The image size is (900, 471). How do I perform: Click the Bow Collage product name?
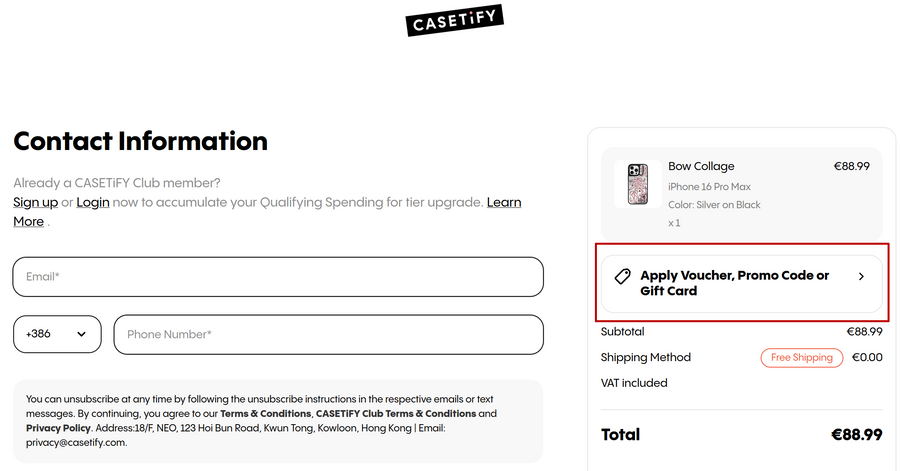point(701,166)
